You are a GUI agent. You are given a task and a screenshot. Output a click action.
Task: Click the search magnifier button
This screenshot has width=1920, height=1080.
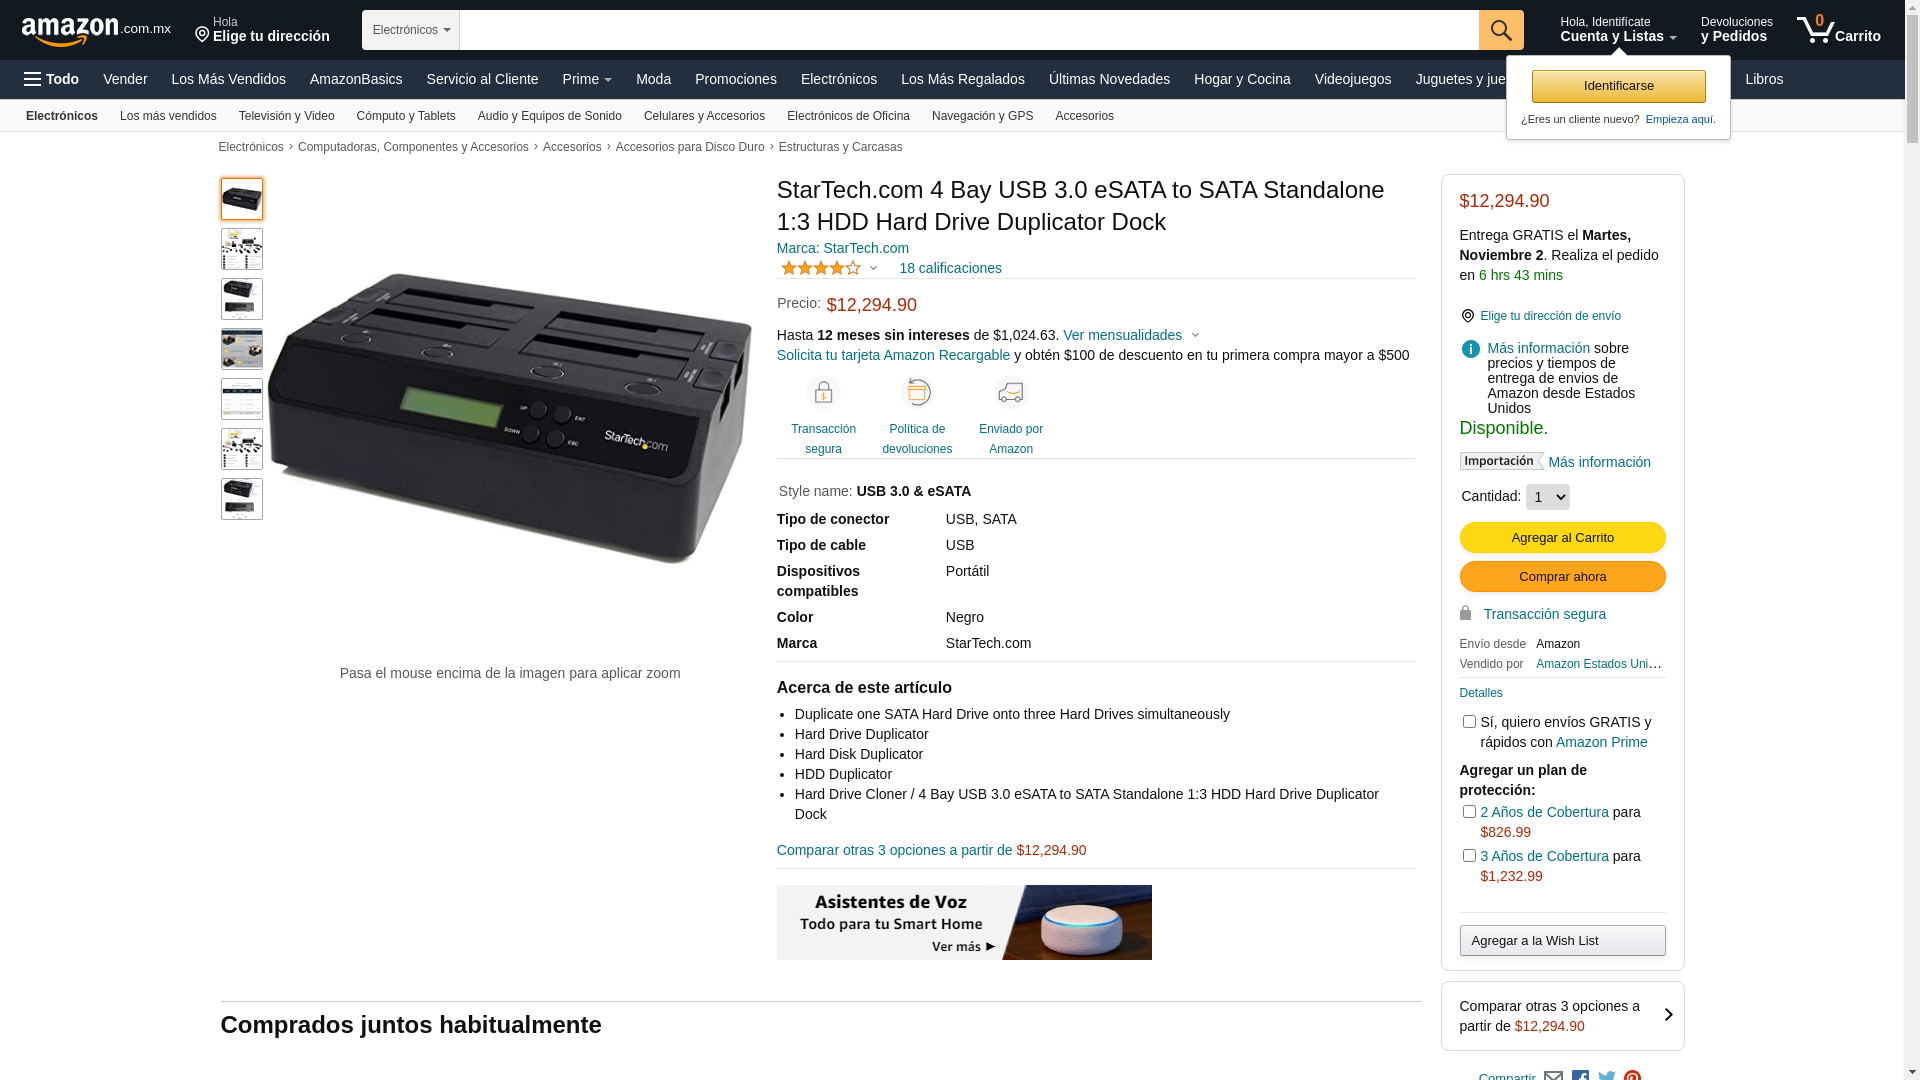tap(1501, 30)
